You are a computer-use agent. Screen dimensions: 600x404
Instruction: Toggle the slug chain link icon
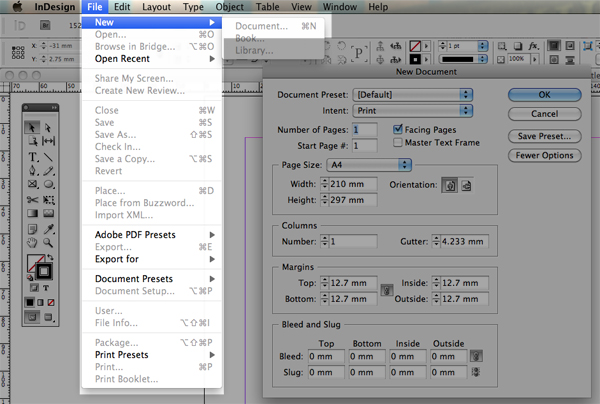[476, 372]
